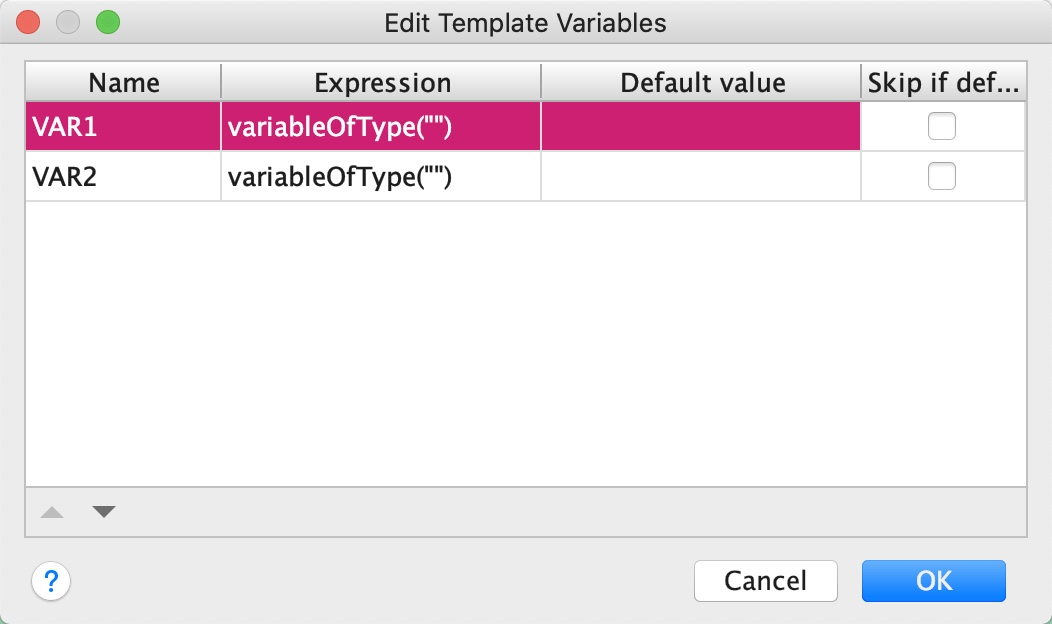
Task: Close the dialog with the red button
Action: 29,22
